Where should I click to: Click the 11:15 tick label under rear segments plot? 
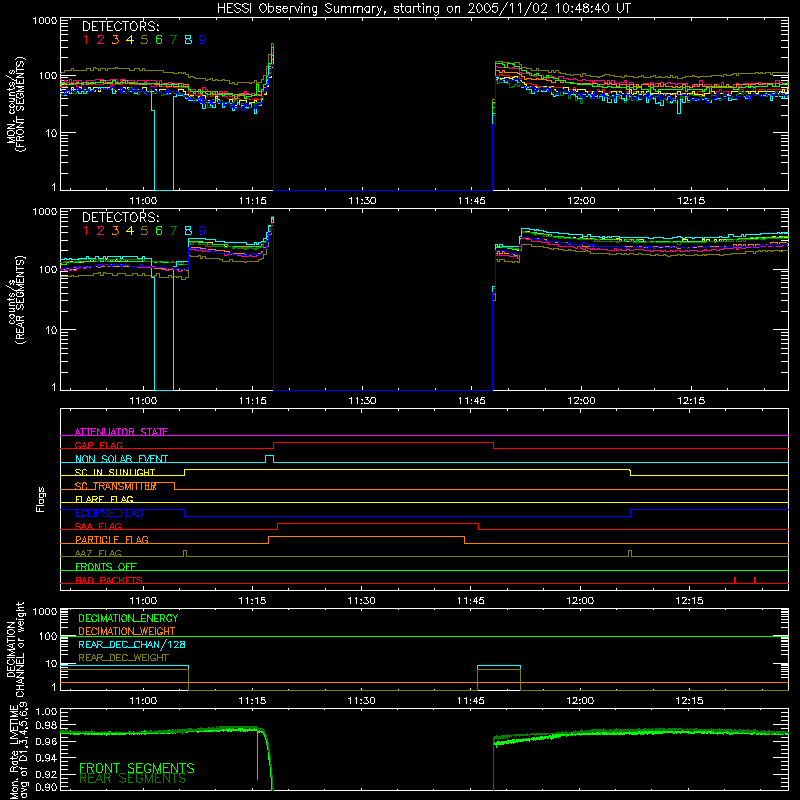pos(253,401)
